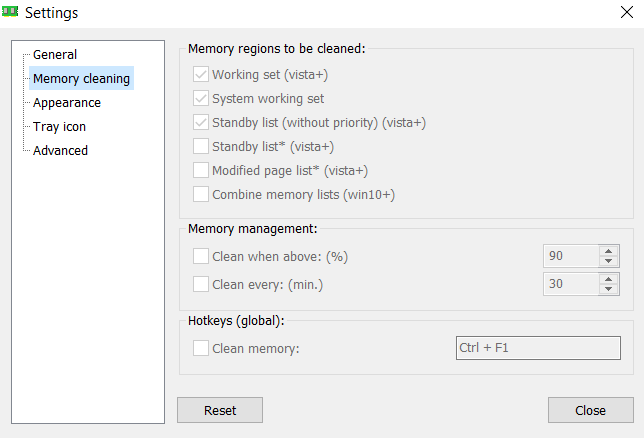The height and width of the screenshot is (438, 644).
Task: Open the General settings page
Action: (x=55, y=55)
